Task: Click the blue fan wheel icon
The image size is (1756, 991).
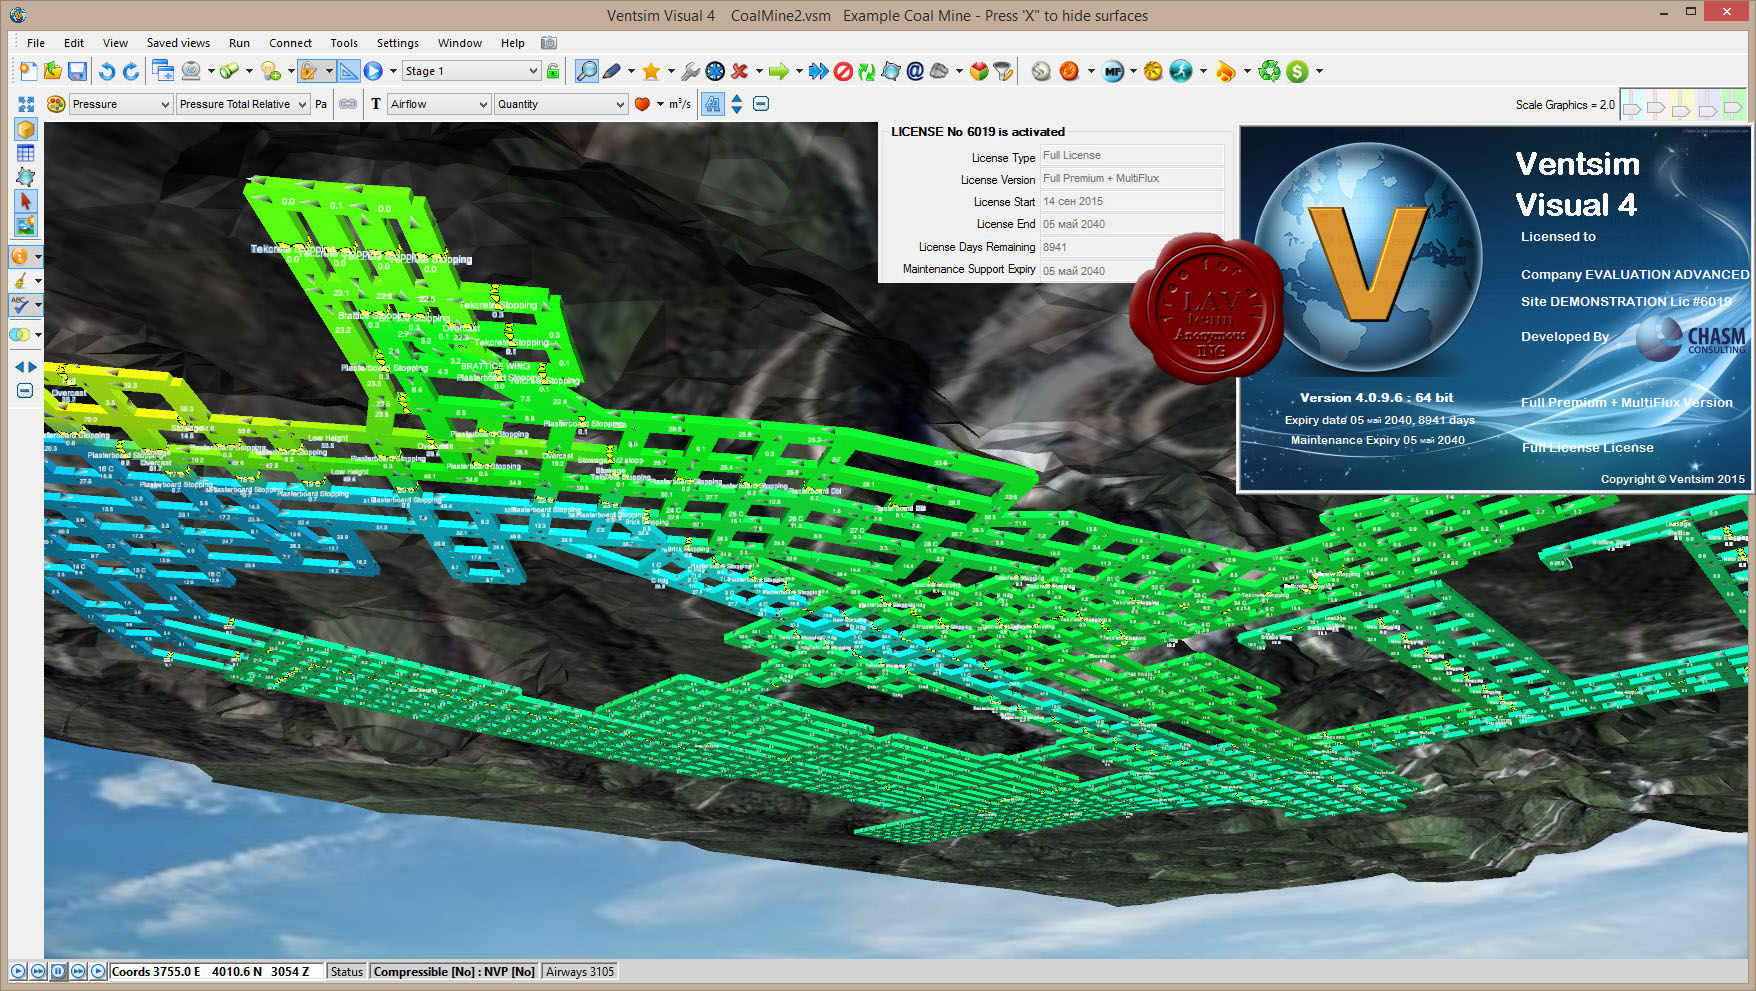Action: [715, 71]
